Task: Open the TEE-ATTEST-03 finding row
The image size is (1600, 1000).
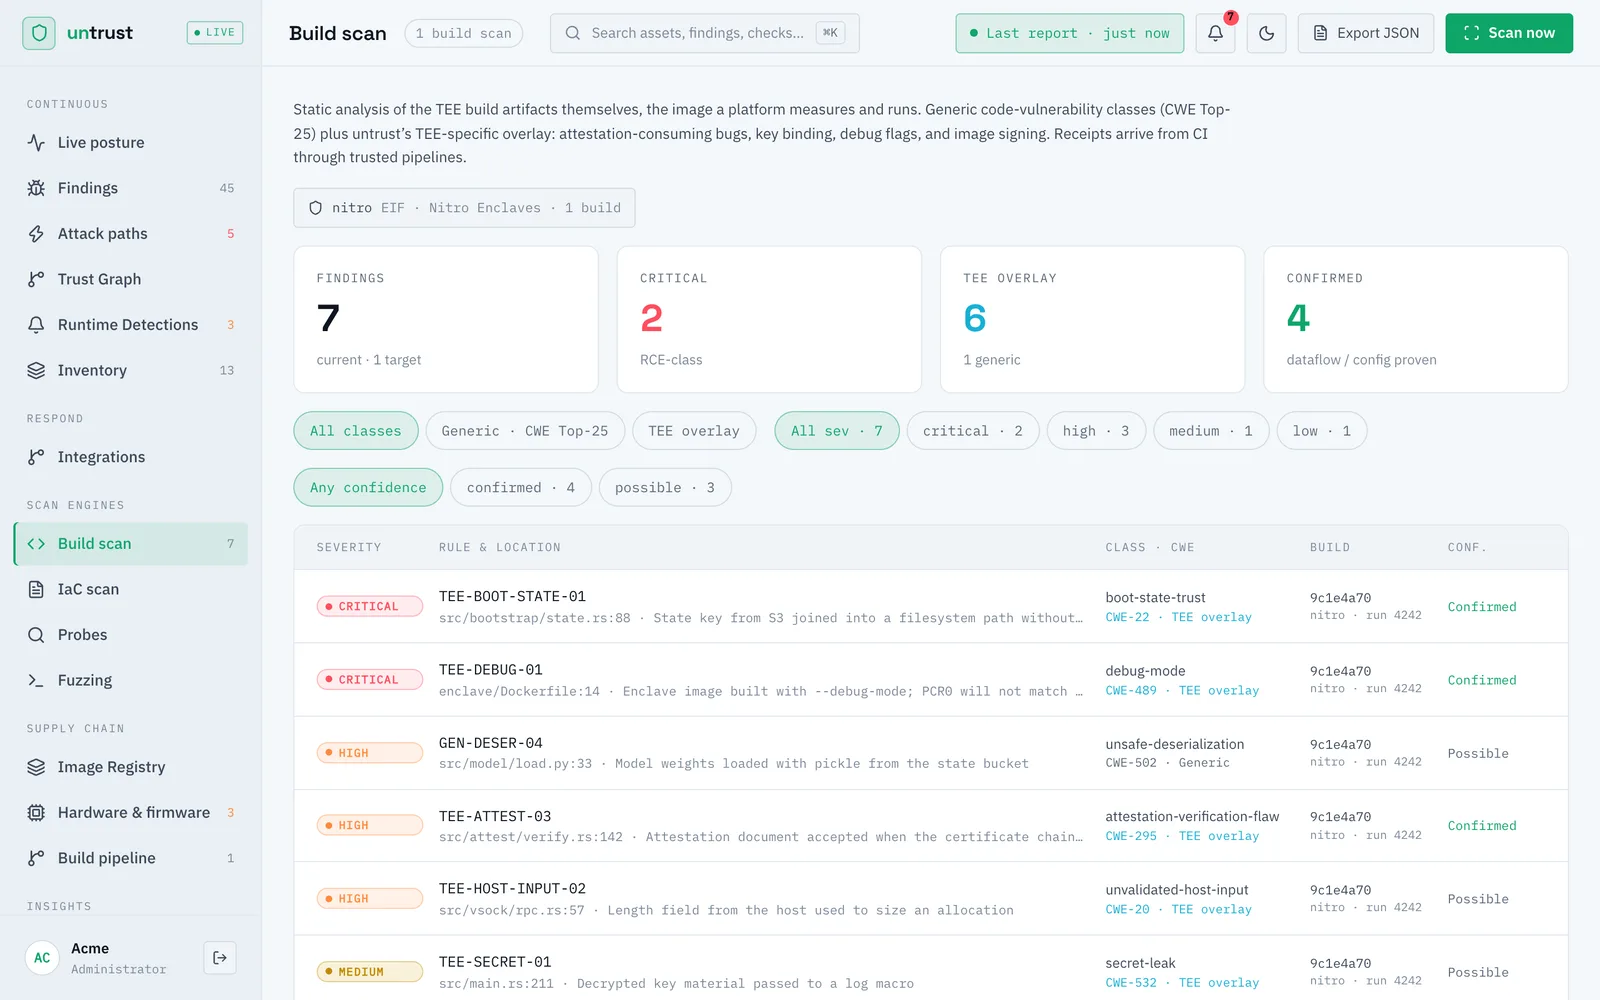Action: (x=931, y=826)
